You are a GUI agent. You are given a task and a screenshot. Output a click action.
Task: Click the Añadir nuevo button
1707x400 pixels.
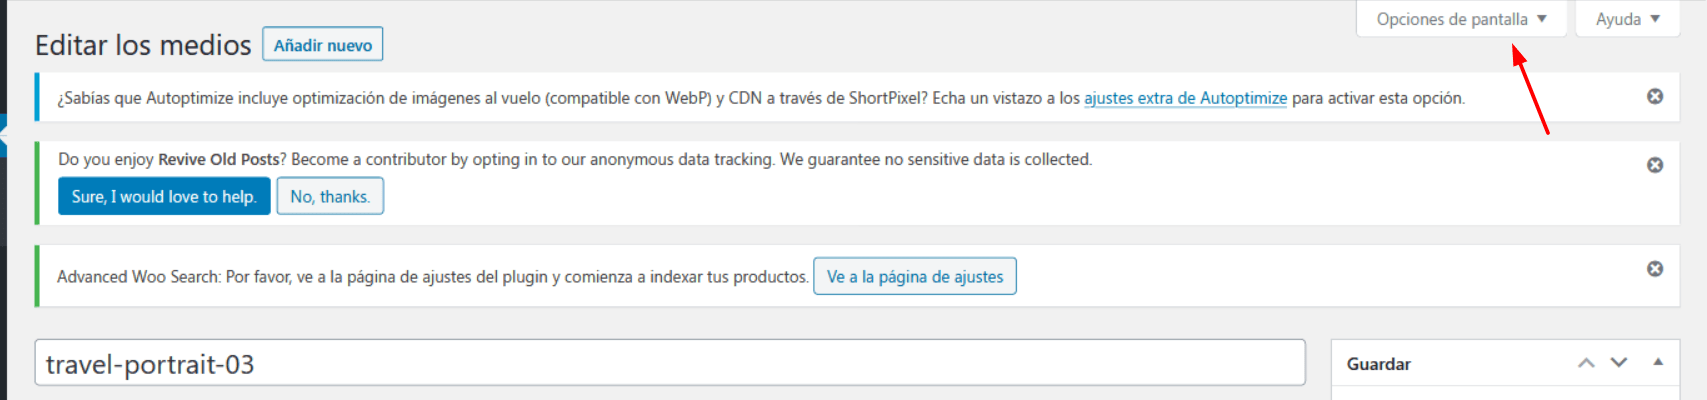(x=323, y=44)
